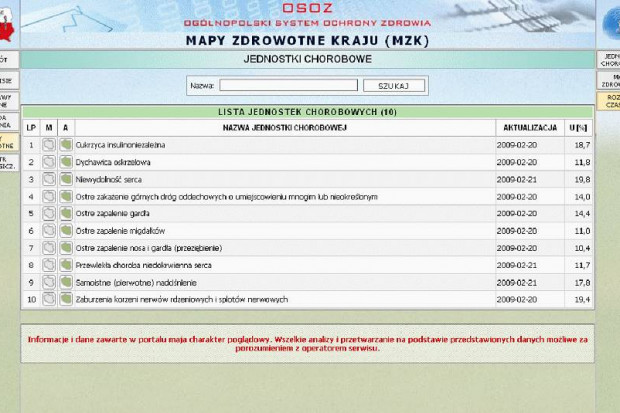The image size is (620, 413).
Task: Click A green icon for Przewlekła choroba niedokrwienna serca
Action: click(66, 265)
